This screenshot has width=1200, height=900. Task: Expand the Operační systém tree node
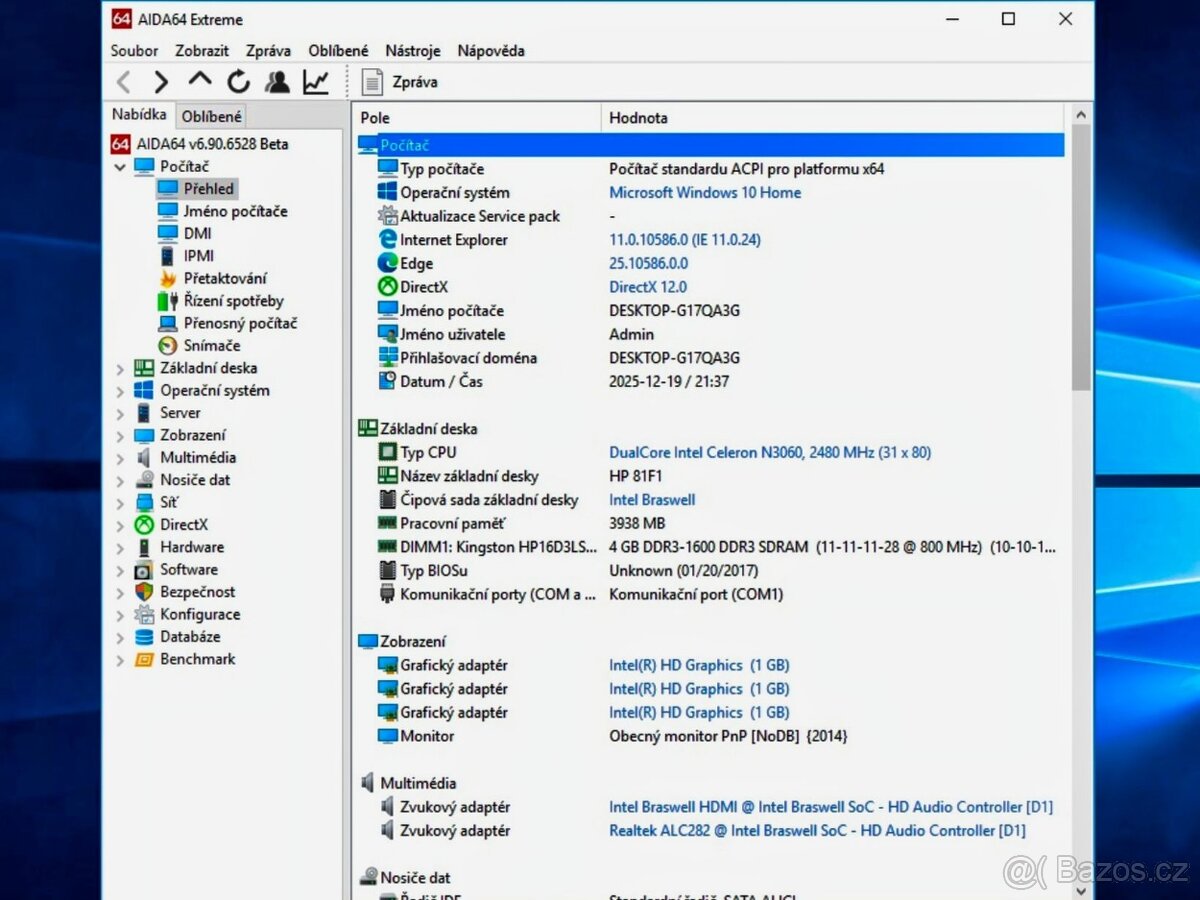pos(120,391)
